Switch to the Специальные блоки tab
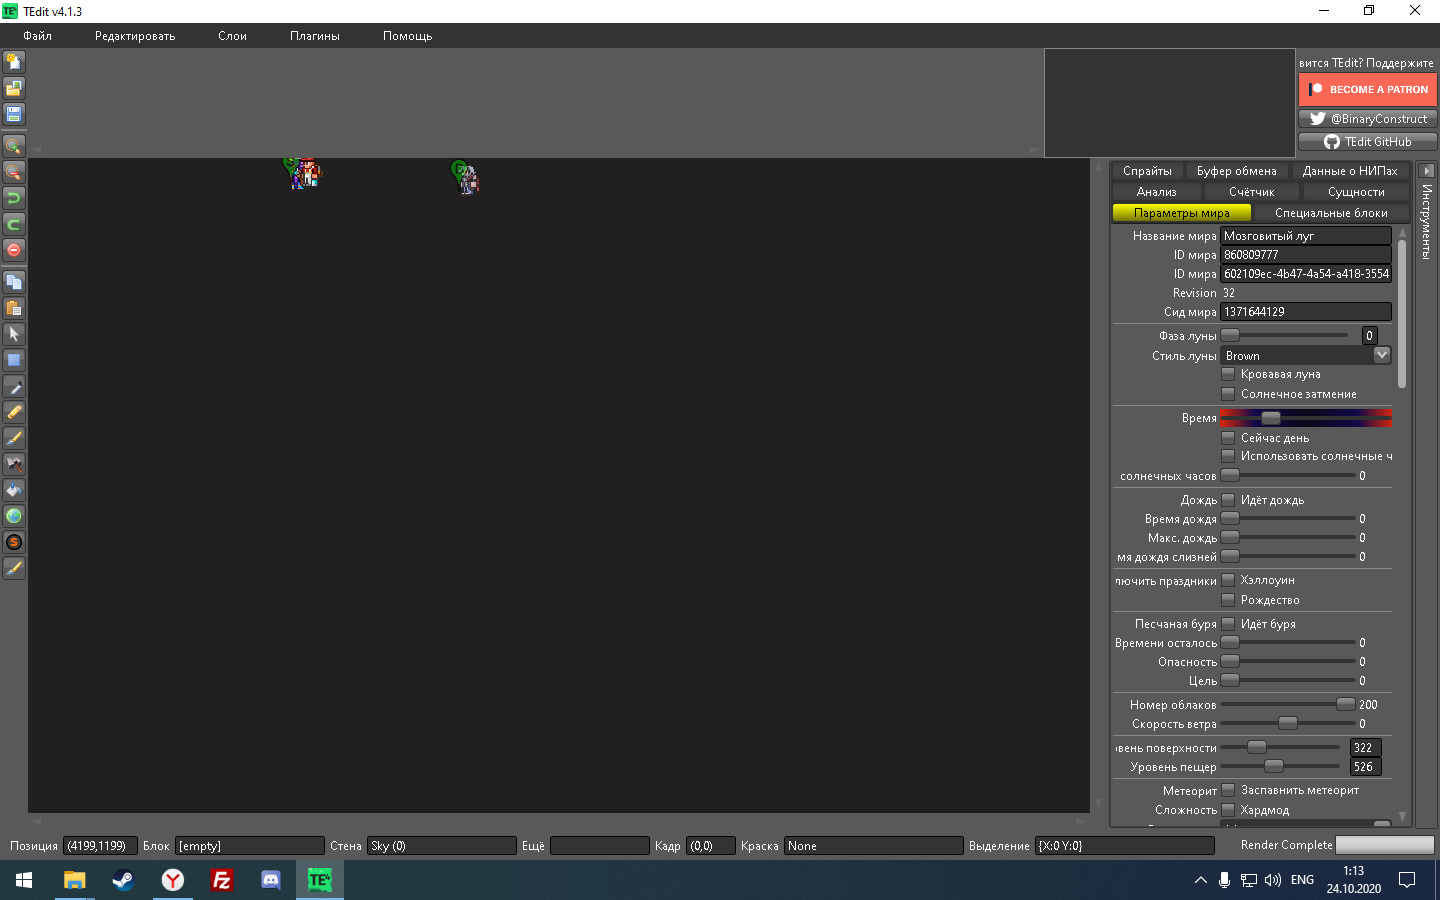1440x900 pixels. click(1331, 213)
